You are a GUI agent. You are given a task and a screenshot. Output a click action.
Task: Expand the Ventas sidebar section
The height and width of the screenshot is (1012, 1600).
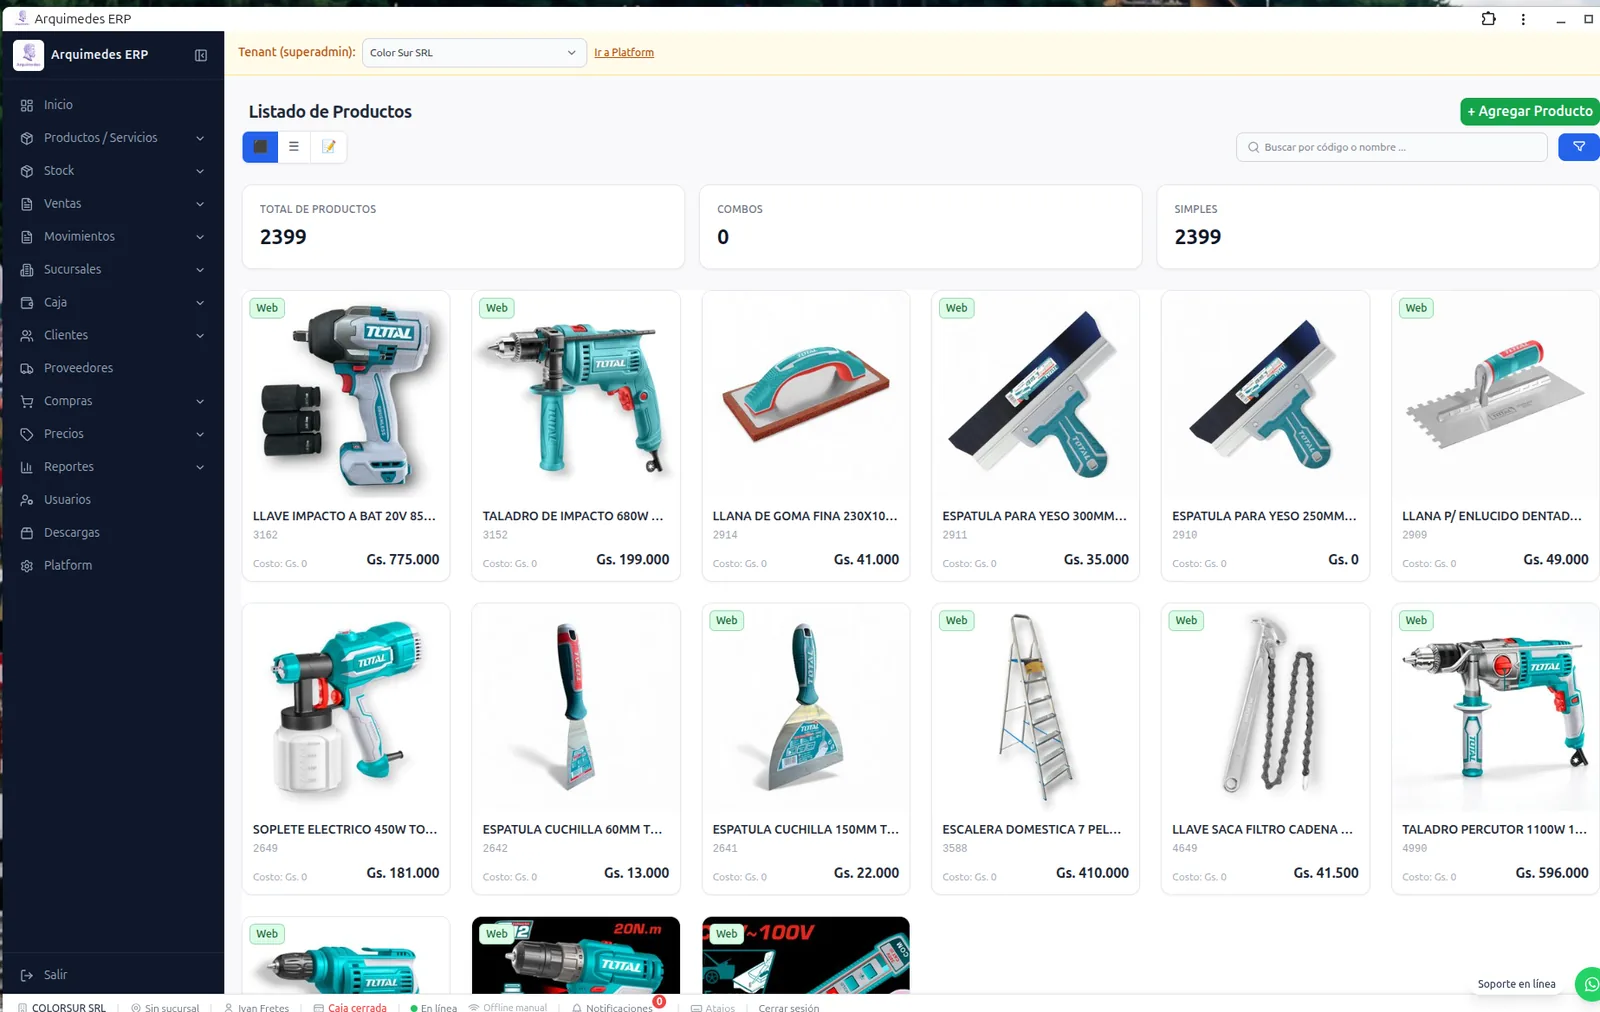pyautogui.click(x=113, y=204)
